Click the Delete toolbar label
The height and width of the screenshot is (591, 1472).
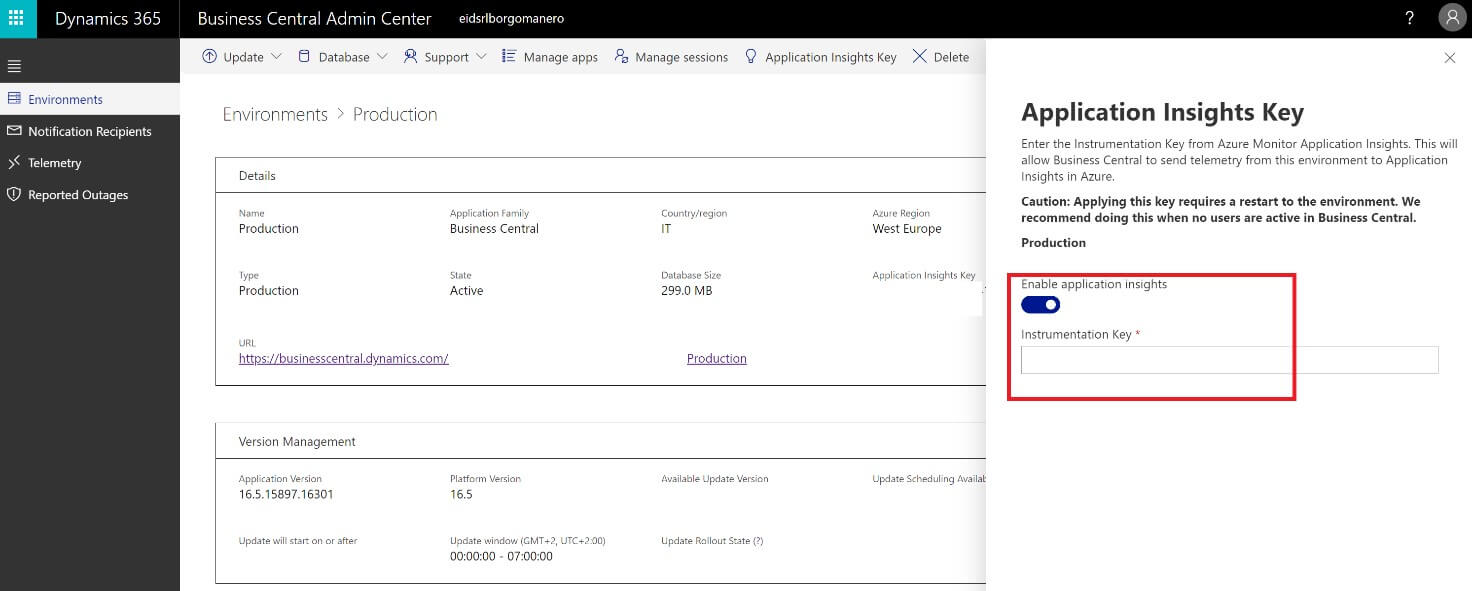(951, 57)
